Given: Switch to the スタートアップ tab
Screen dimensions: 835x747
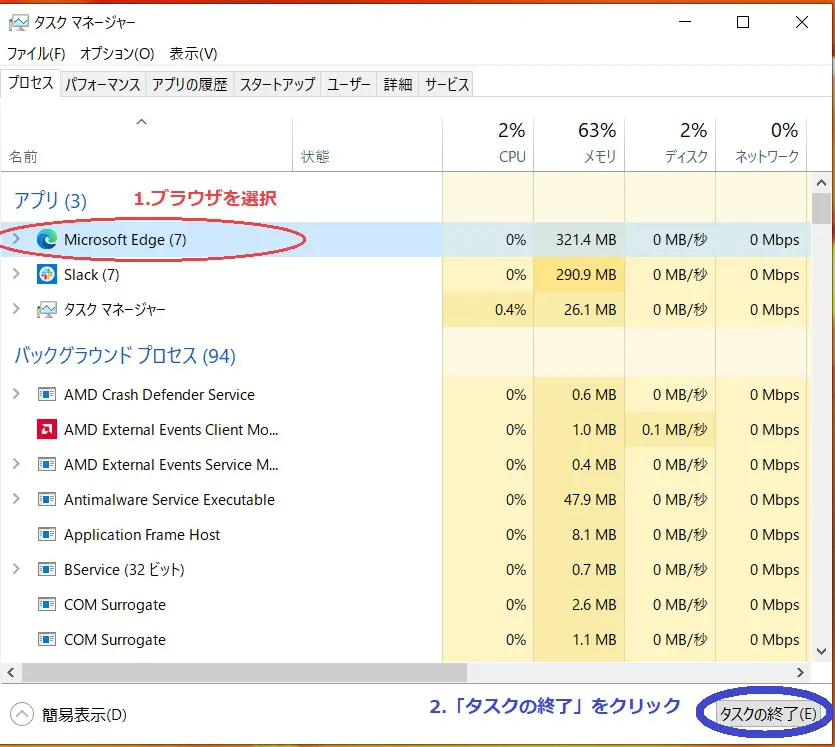Looking at the screenshot, I should (277, 85).
